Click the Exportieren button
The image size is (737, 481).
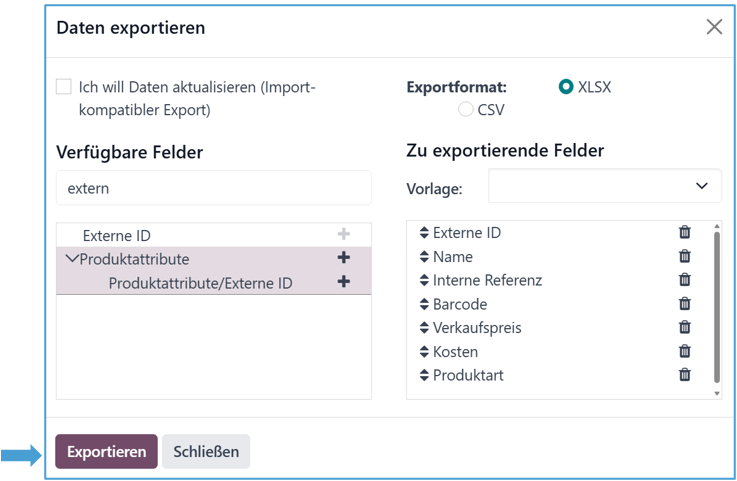(x=106, y=451)
